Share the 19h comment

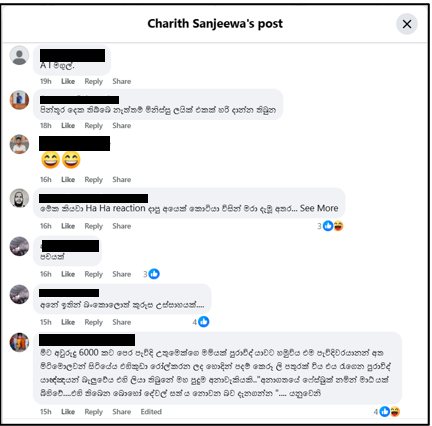pos(122,81)
